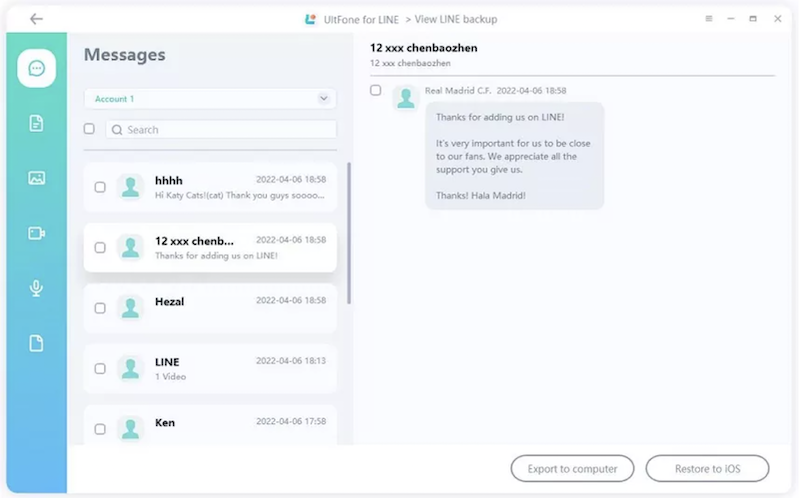Click Export to computer button
This screenshot has height=498, width=800.
pyautogui.click(x=572, y=468)
